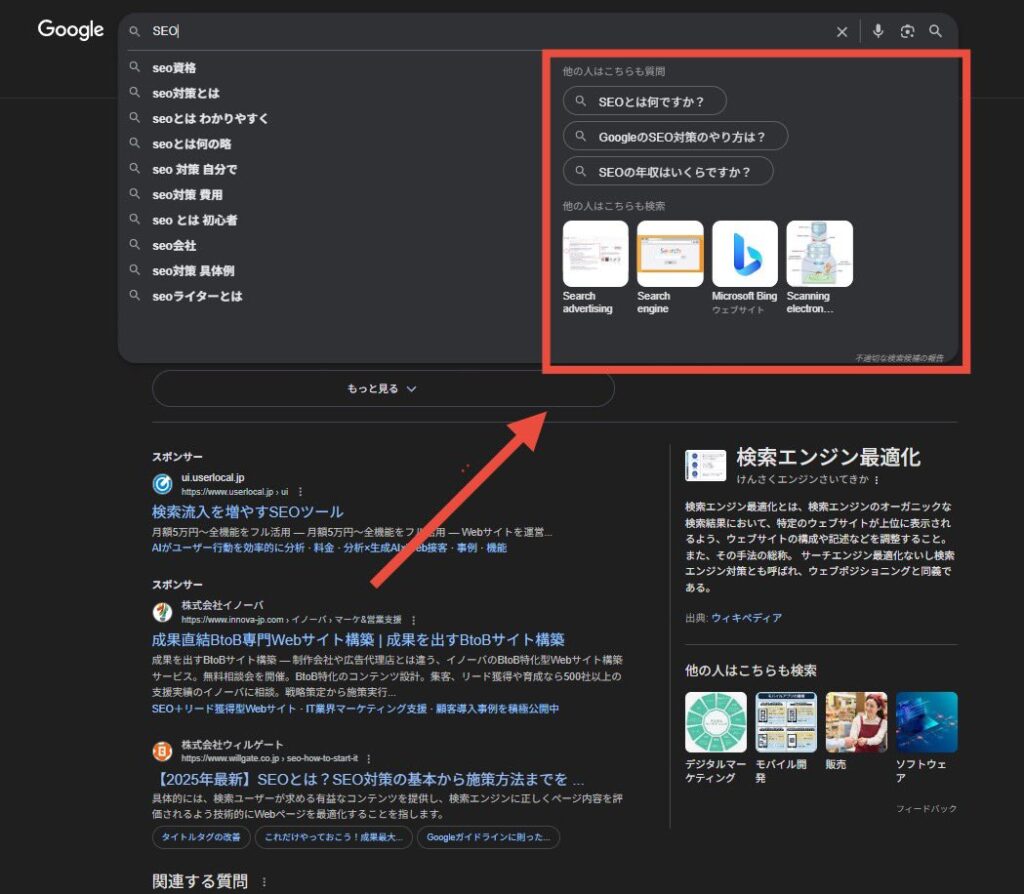Choose the seo会社 suggestion
This screenshot has width=1024, height=894.
(x=174, y=245)
